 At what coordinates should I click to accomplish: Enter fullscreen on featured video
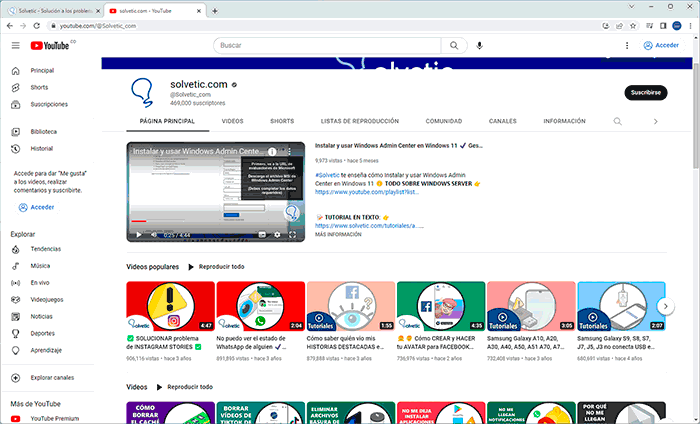[292, 235]
